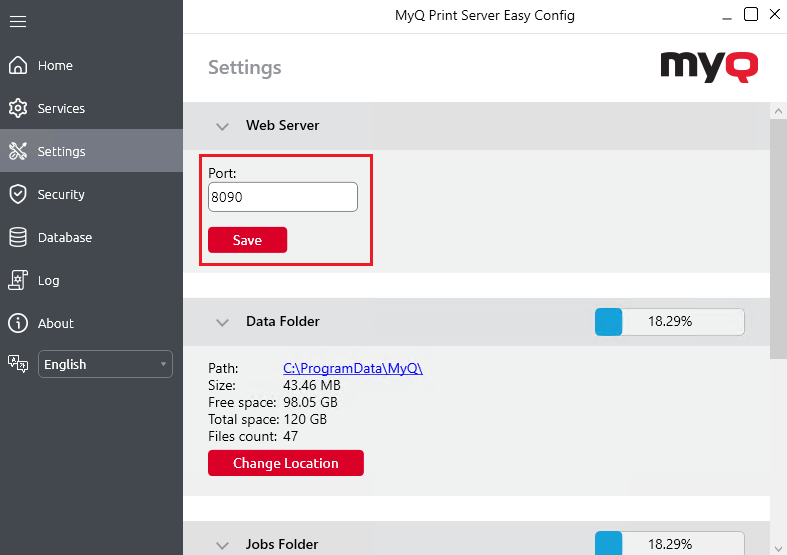The height and width of the screenshot is (555, 787).
Task: Click the Database cylinder icon
Action: click(18, 238)
